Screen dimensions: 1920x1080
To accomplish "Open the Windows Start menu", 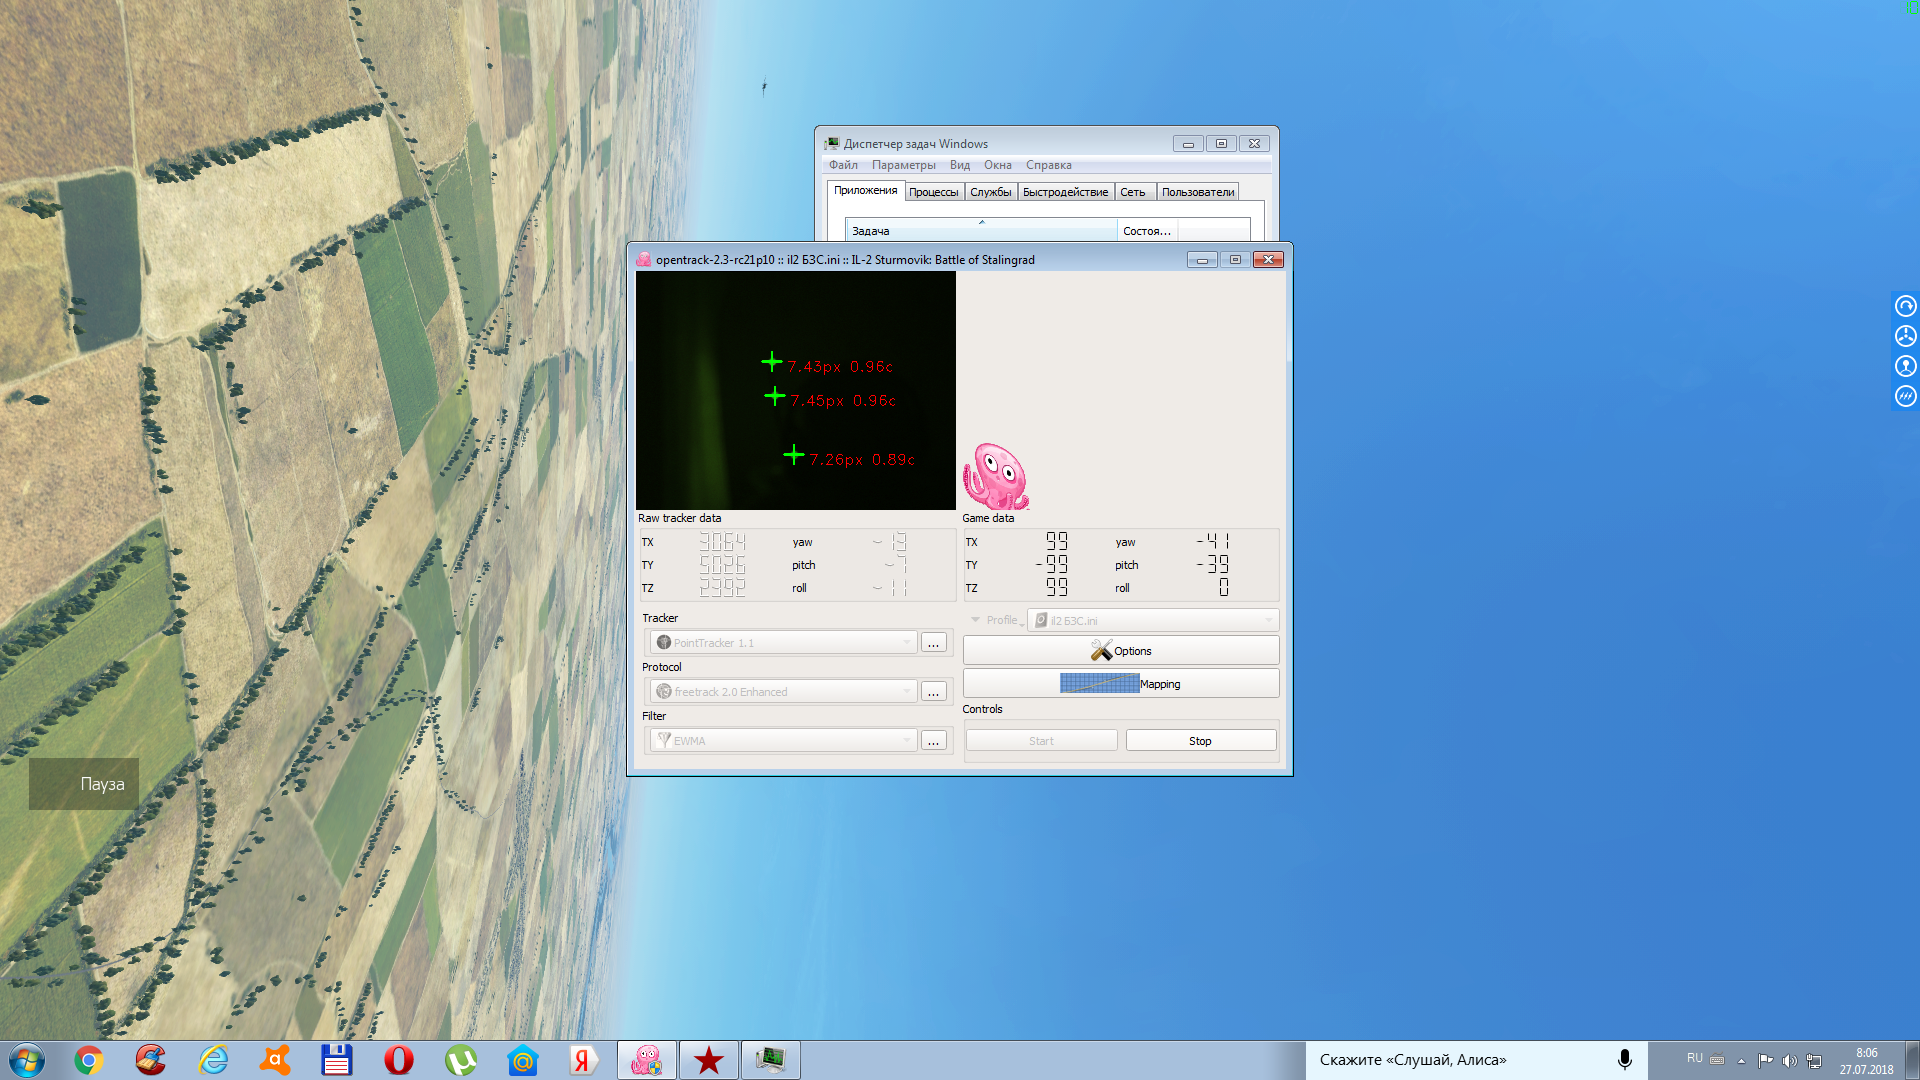I will 27,1060.
